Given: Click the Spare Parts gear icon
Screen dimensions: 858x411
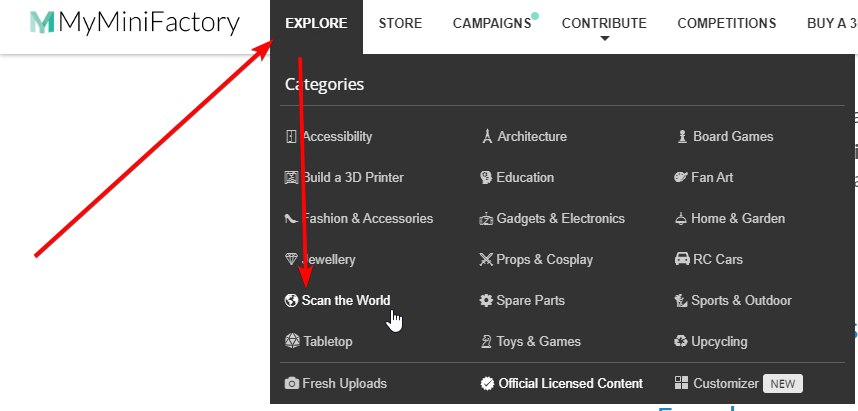Looking at the screenshot, I should (486, 300).
